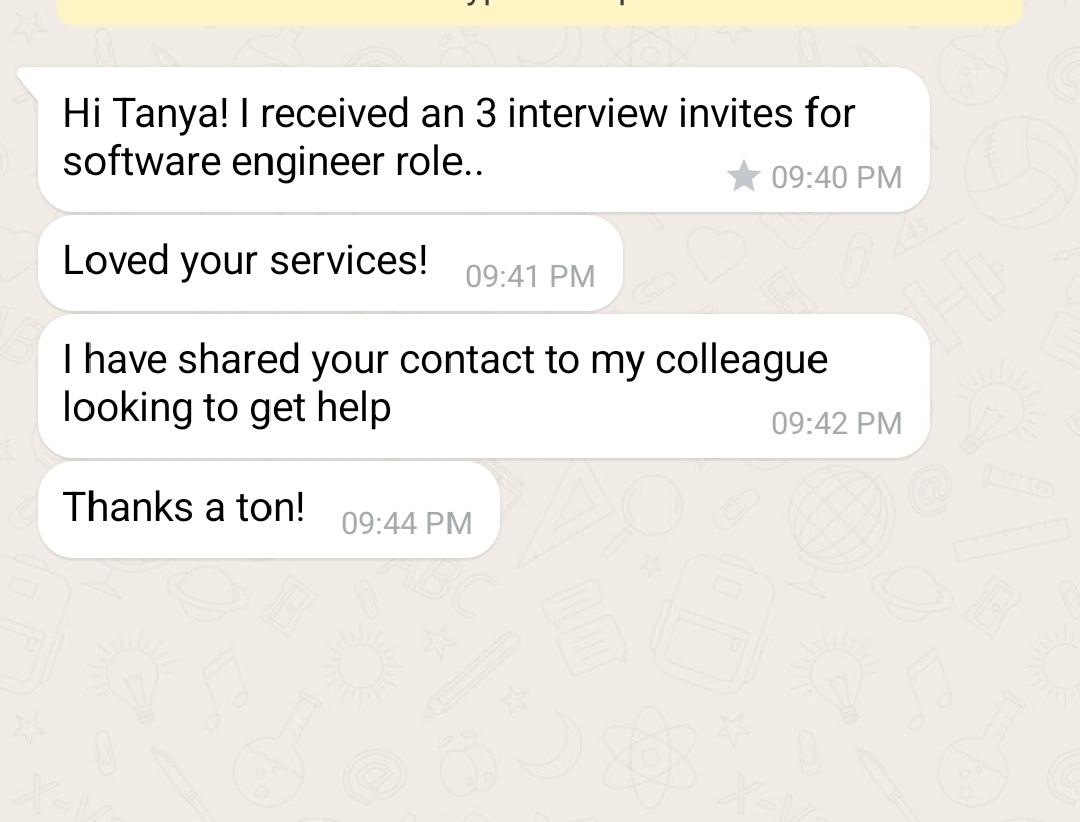Click the star icon on the first message

tap(743, 177)
